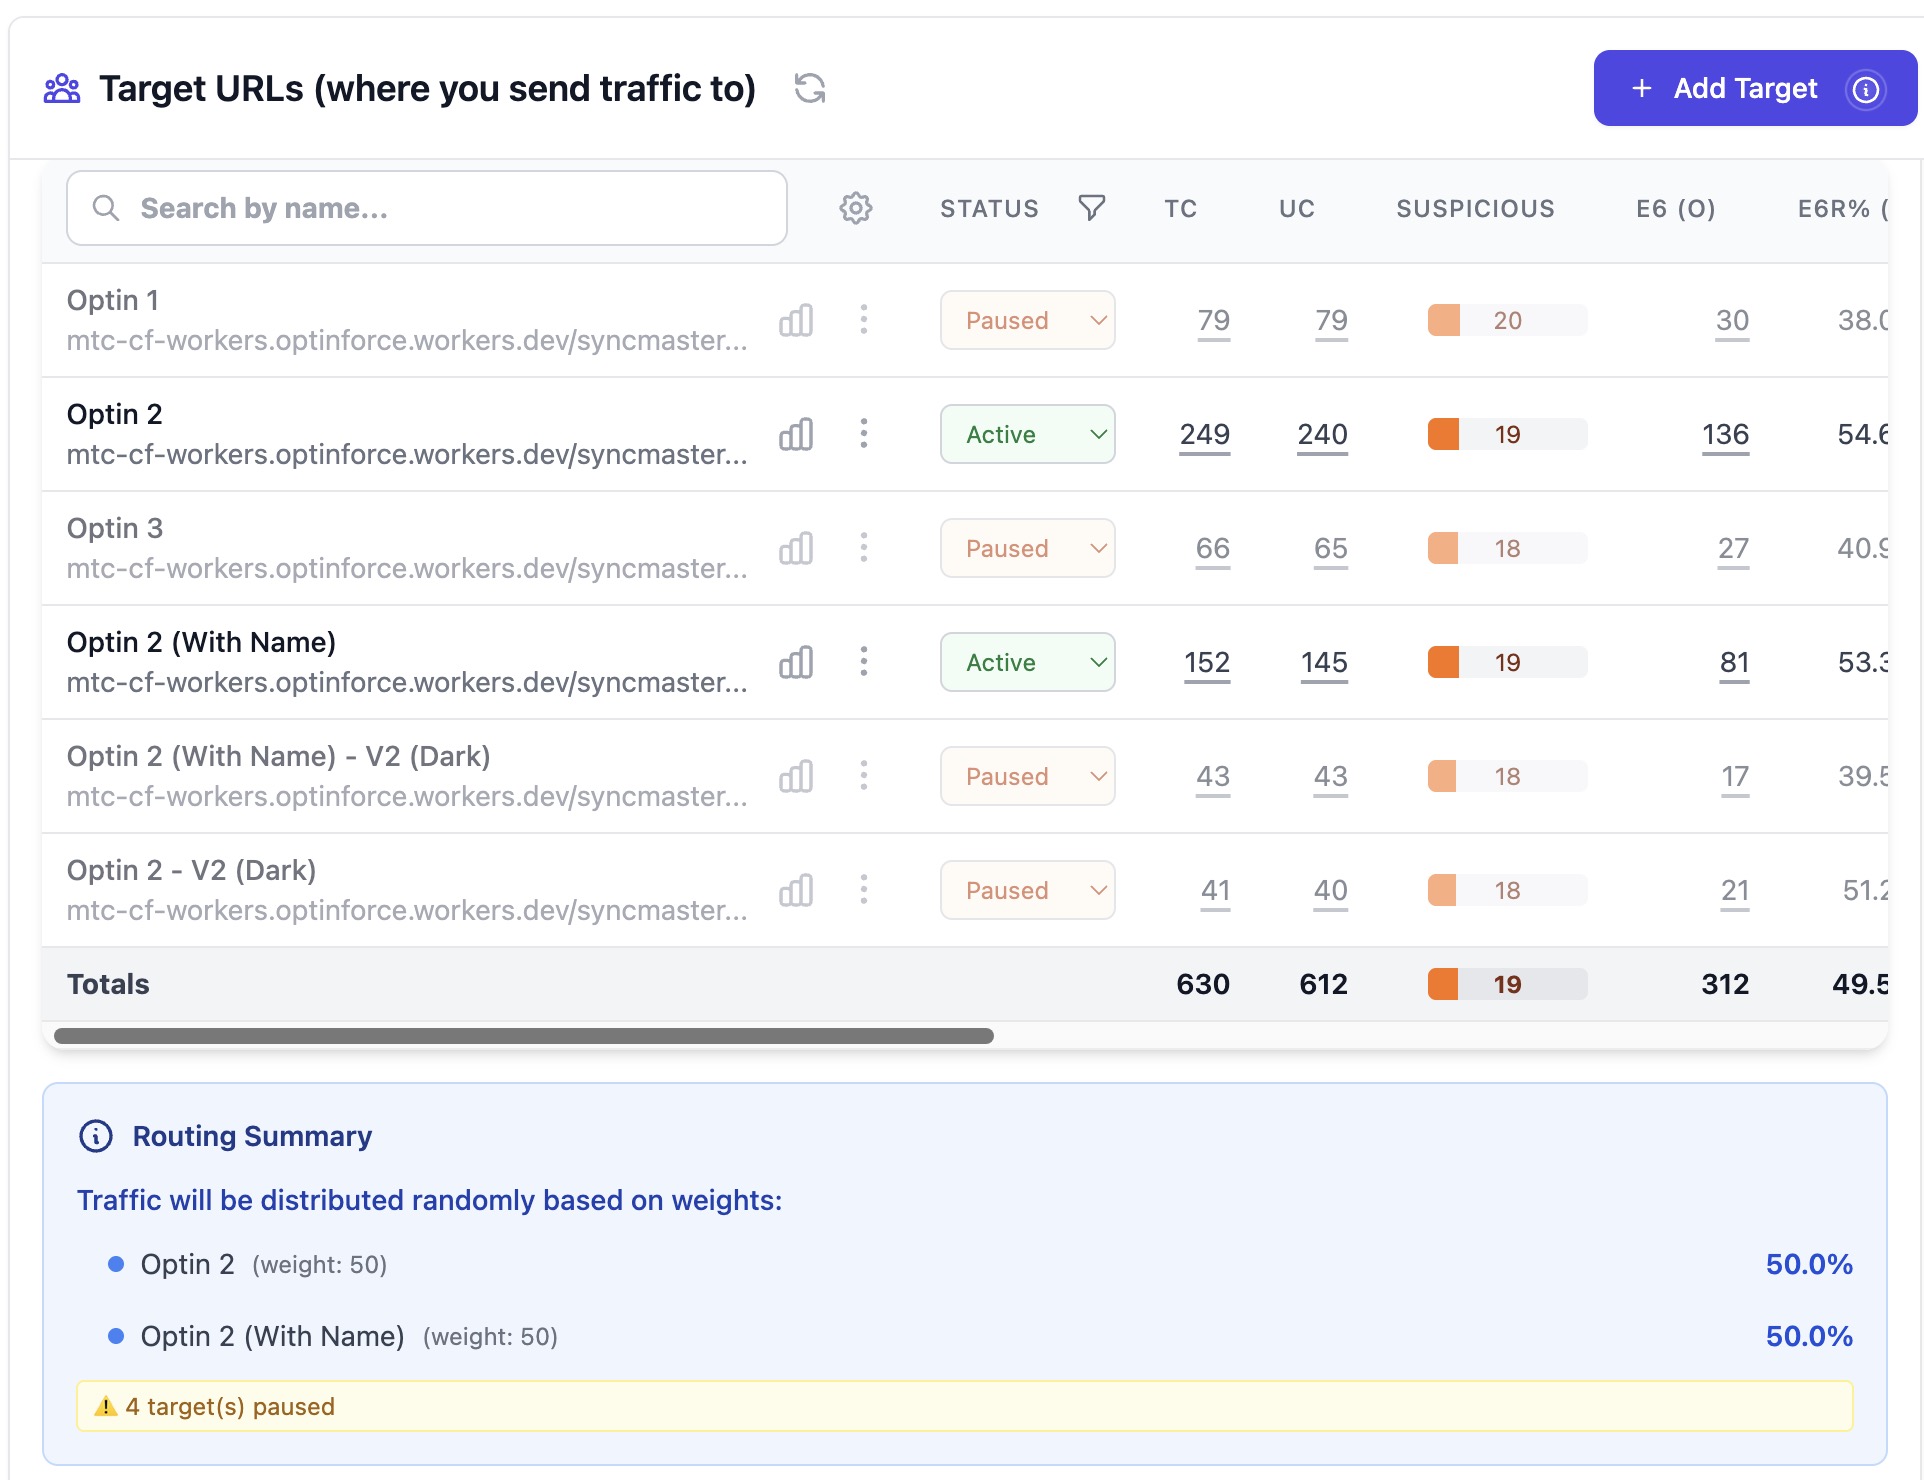1924x1480 pixels.
Task: Click Optin 2 (With Name) - V2 (Dark) name
Action: coord(279,756)
